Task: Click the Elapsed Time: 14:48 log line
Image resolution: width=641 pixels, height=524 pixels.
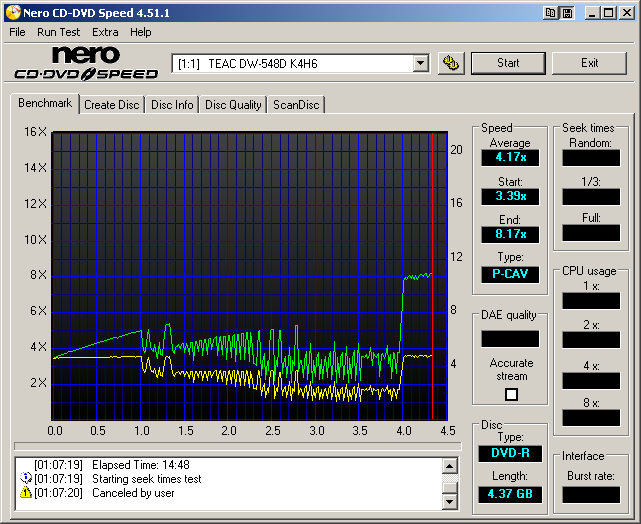Action: pyautogui.click(x=141, y=465)
